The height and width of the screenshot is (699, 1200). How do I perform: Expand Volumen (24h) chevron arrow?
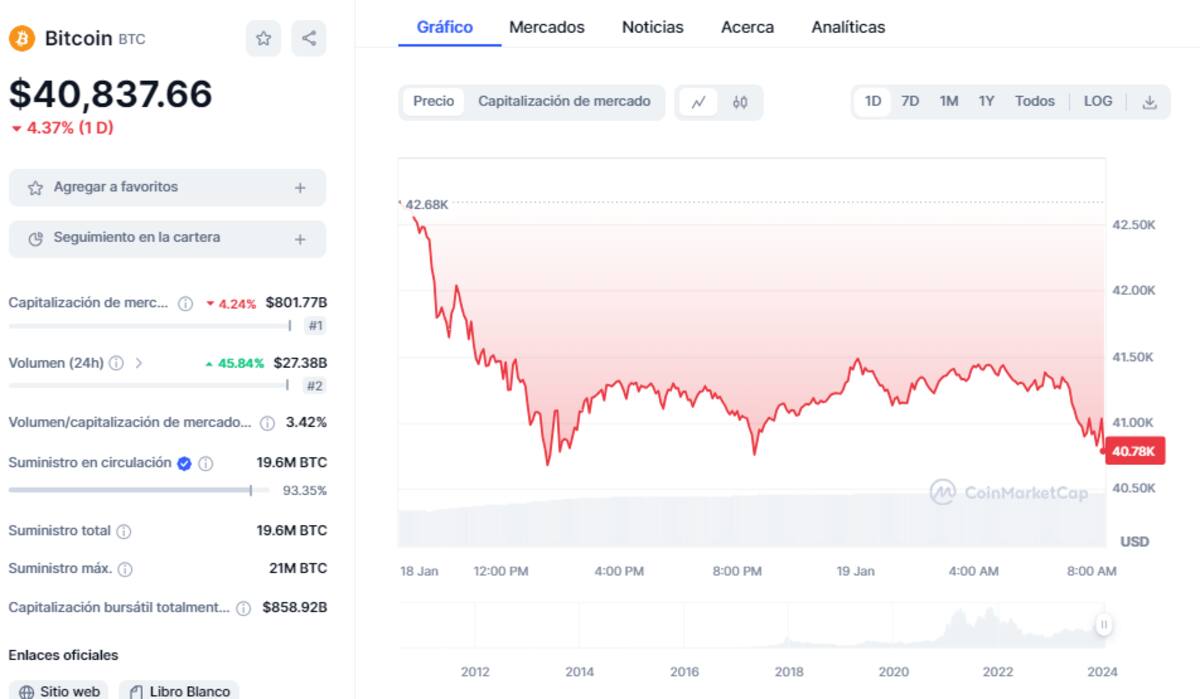pyautogui.click(x=139, y=363)
